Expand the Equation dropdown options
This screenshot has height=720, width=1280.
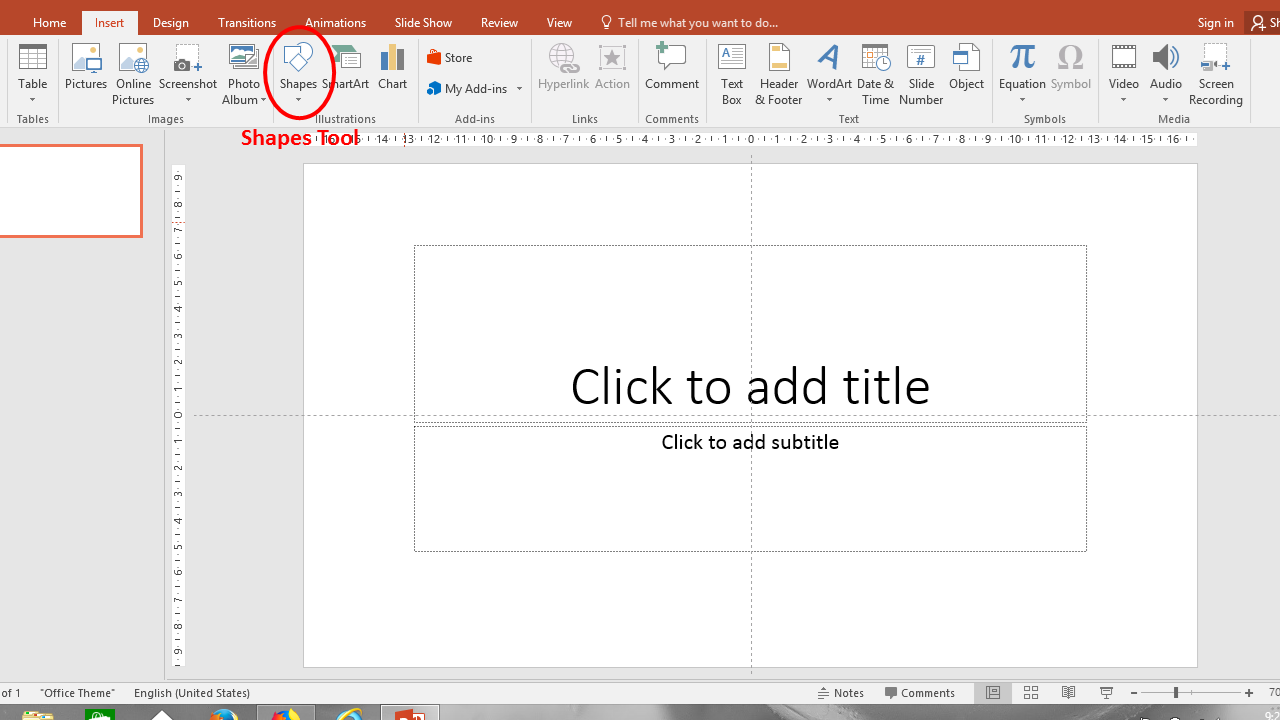[x=1022, y=99]
